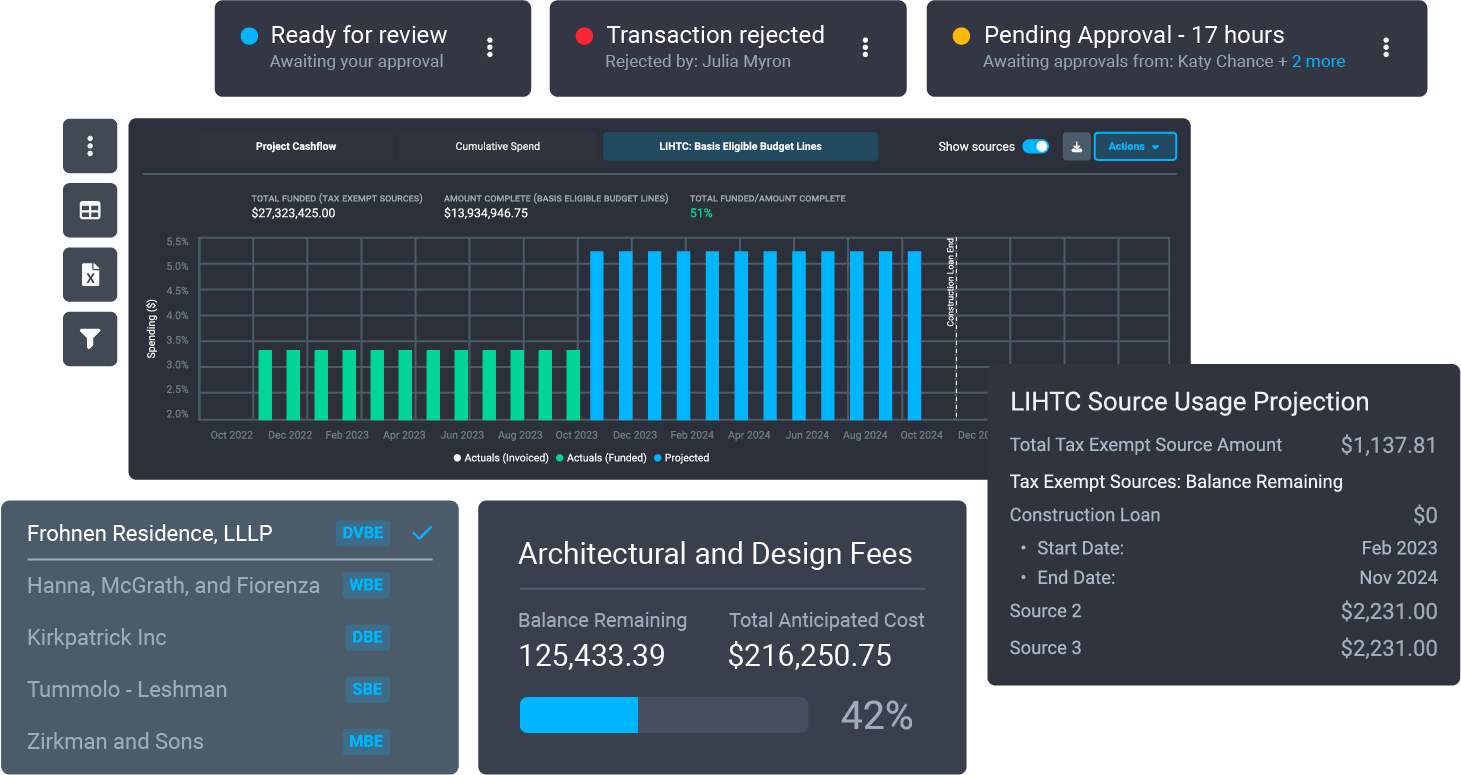Image resolution: width=1461 pixels, height=775 pixels.
Task: Open the sidebar three-dot options menu
Action: click(90, 146)
